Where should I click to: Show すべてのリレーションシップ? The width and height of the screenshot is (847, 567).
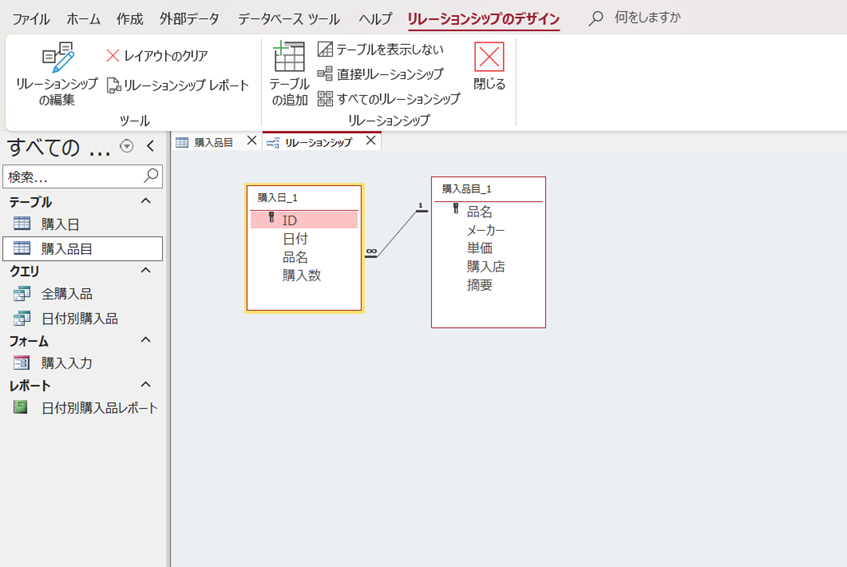[388, 99]
